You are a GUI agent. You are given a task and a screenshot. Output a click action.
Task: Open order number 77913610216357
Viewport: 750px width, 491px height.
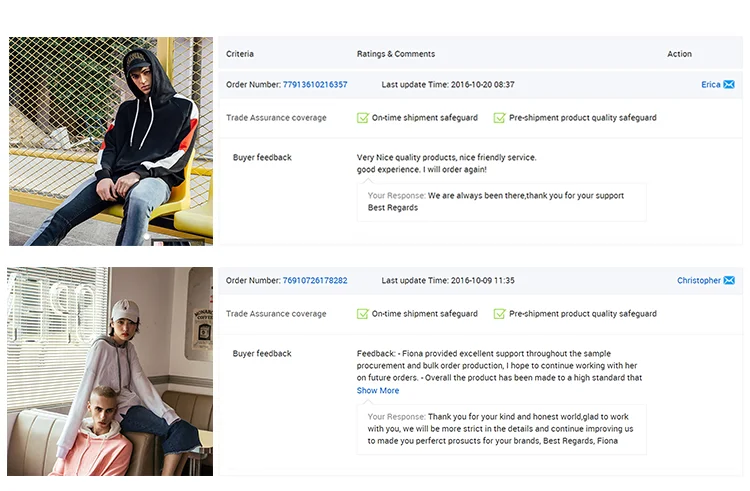coord(315,85)
